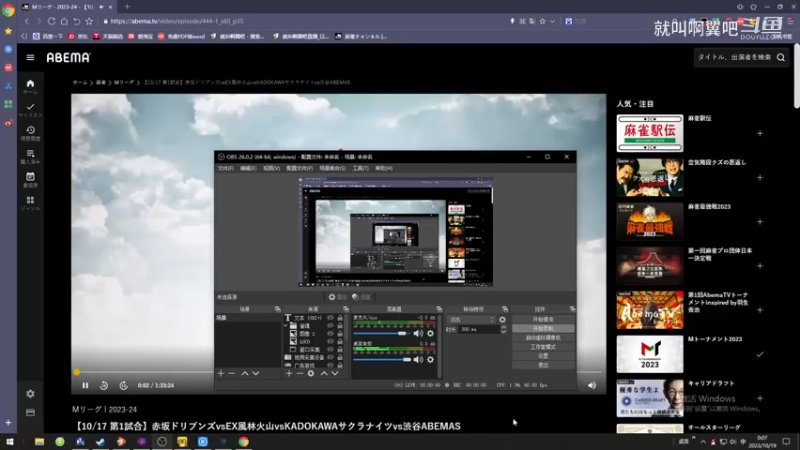Screen dimensions: 800x450
Task: Add a new scene in OBS with plus
Action: pos(221,373)
